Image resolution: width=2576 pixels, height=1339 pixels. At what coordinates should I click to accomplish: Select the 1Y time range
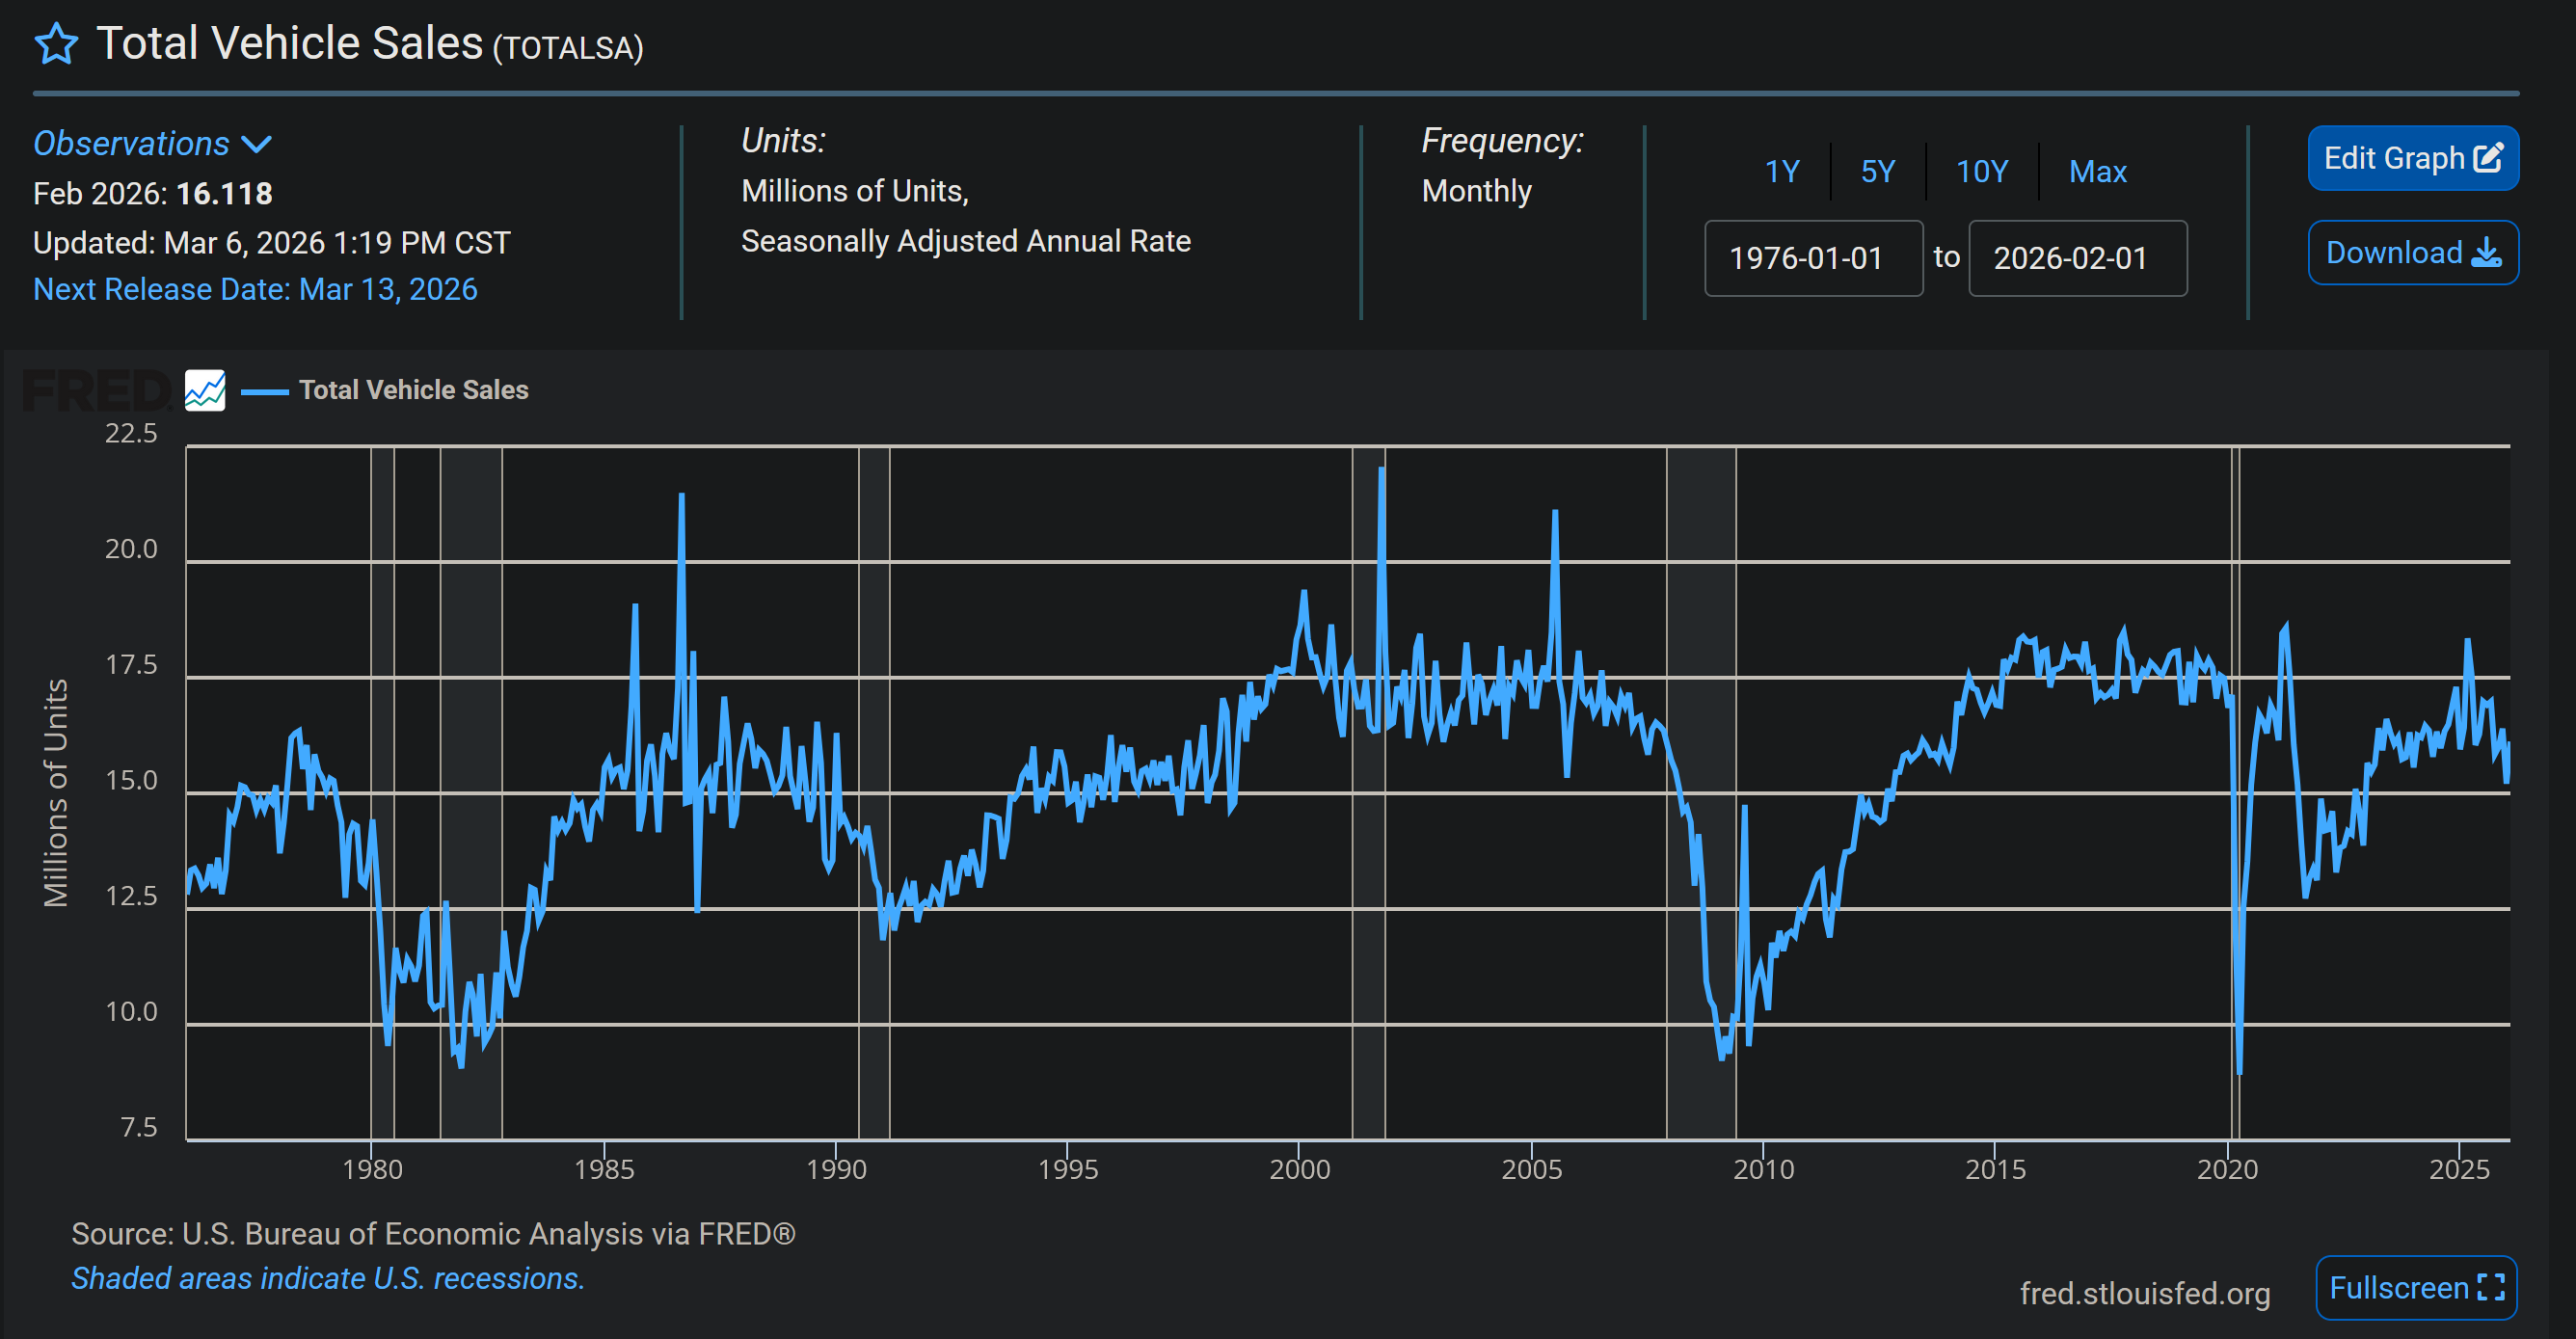[1782, 171]
